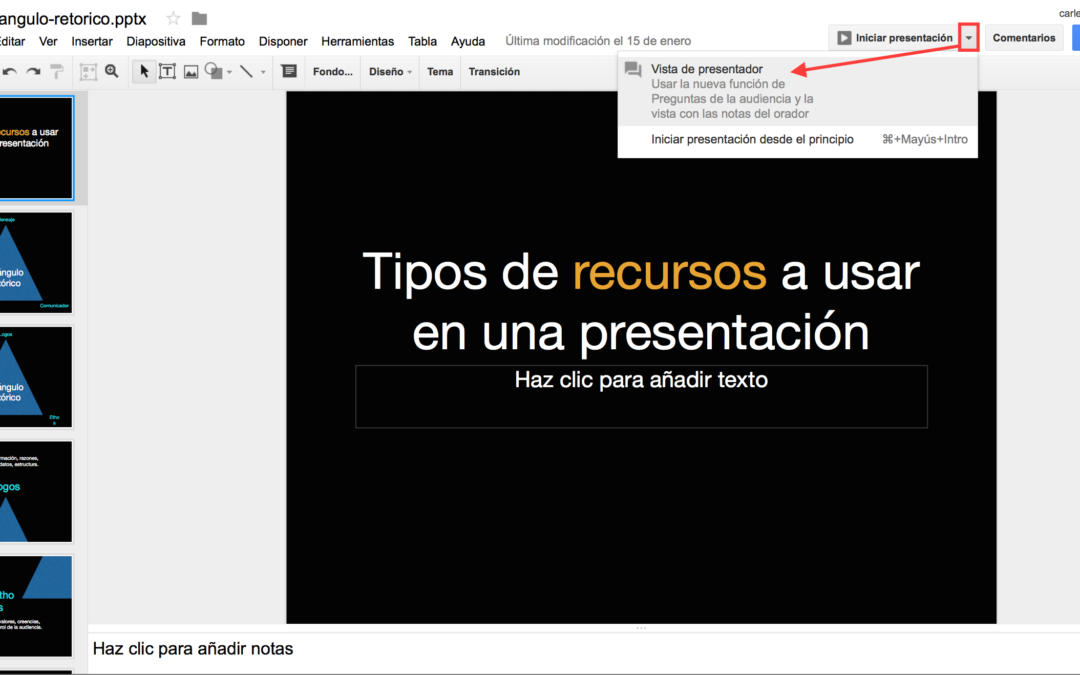Click the Iniciar presentación button
The image size is (1080, 675).
click(x=895, y=38)
